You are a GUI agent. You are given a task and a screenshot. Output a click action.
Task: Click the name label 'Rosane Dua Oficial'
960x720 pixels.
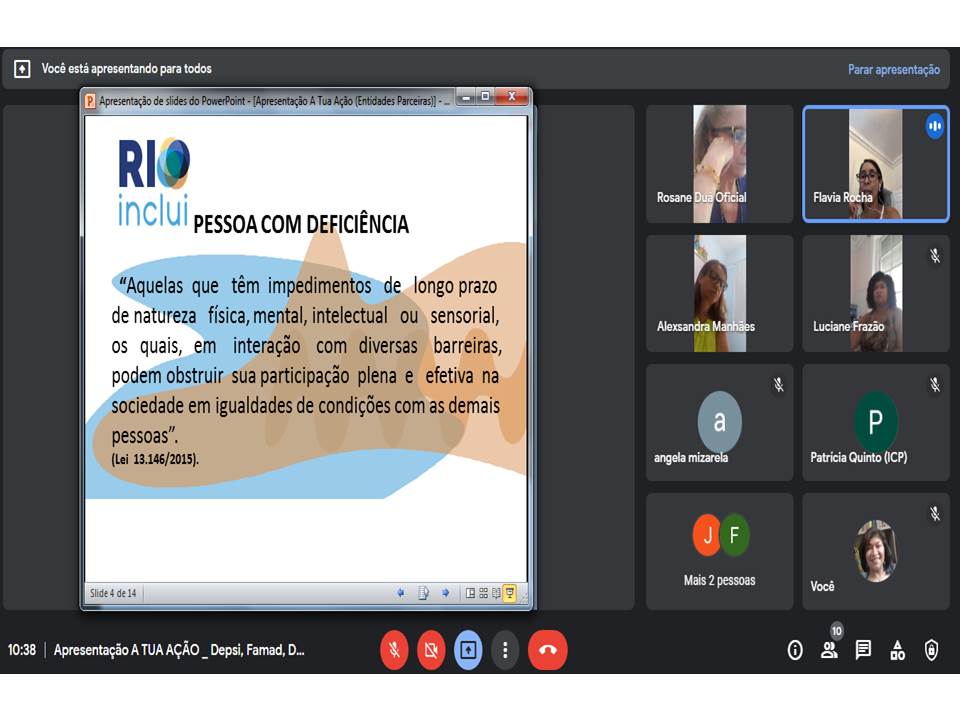[702, 197]
